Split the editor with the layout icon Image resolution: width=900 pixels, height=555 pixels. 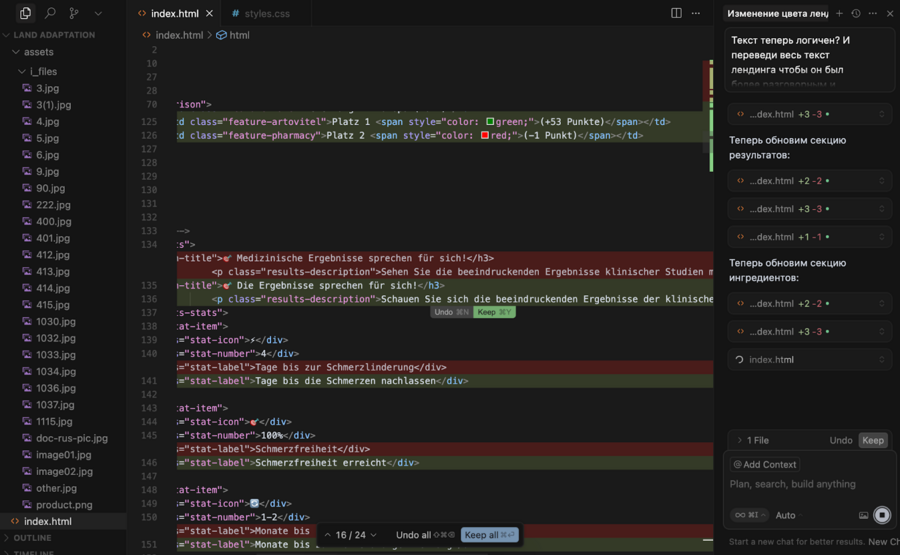click(x=676, y=13)
